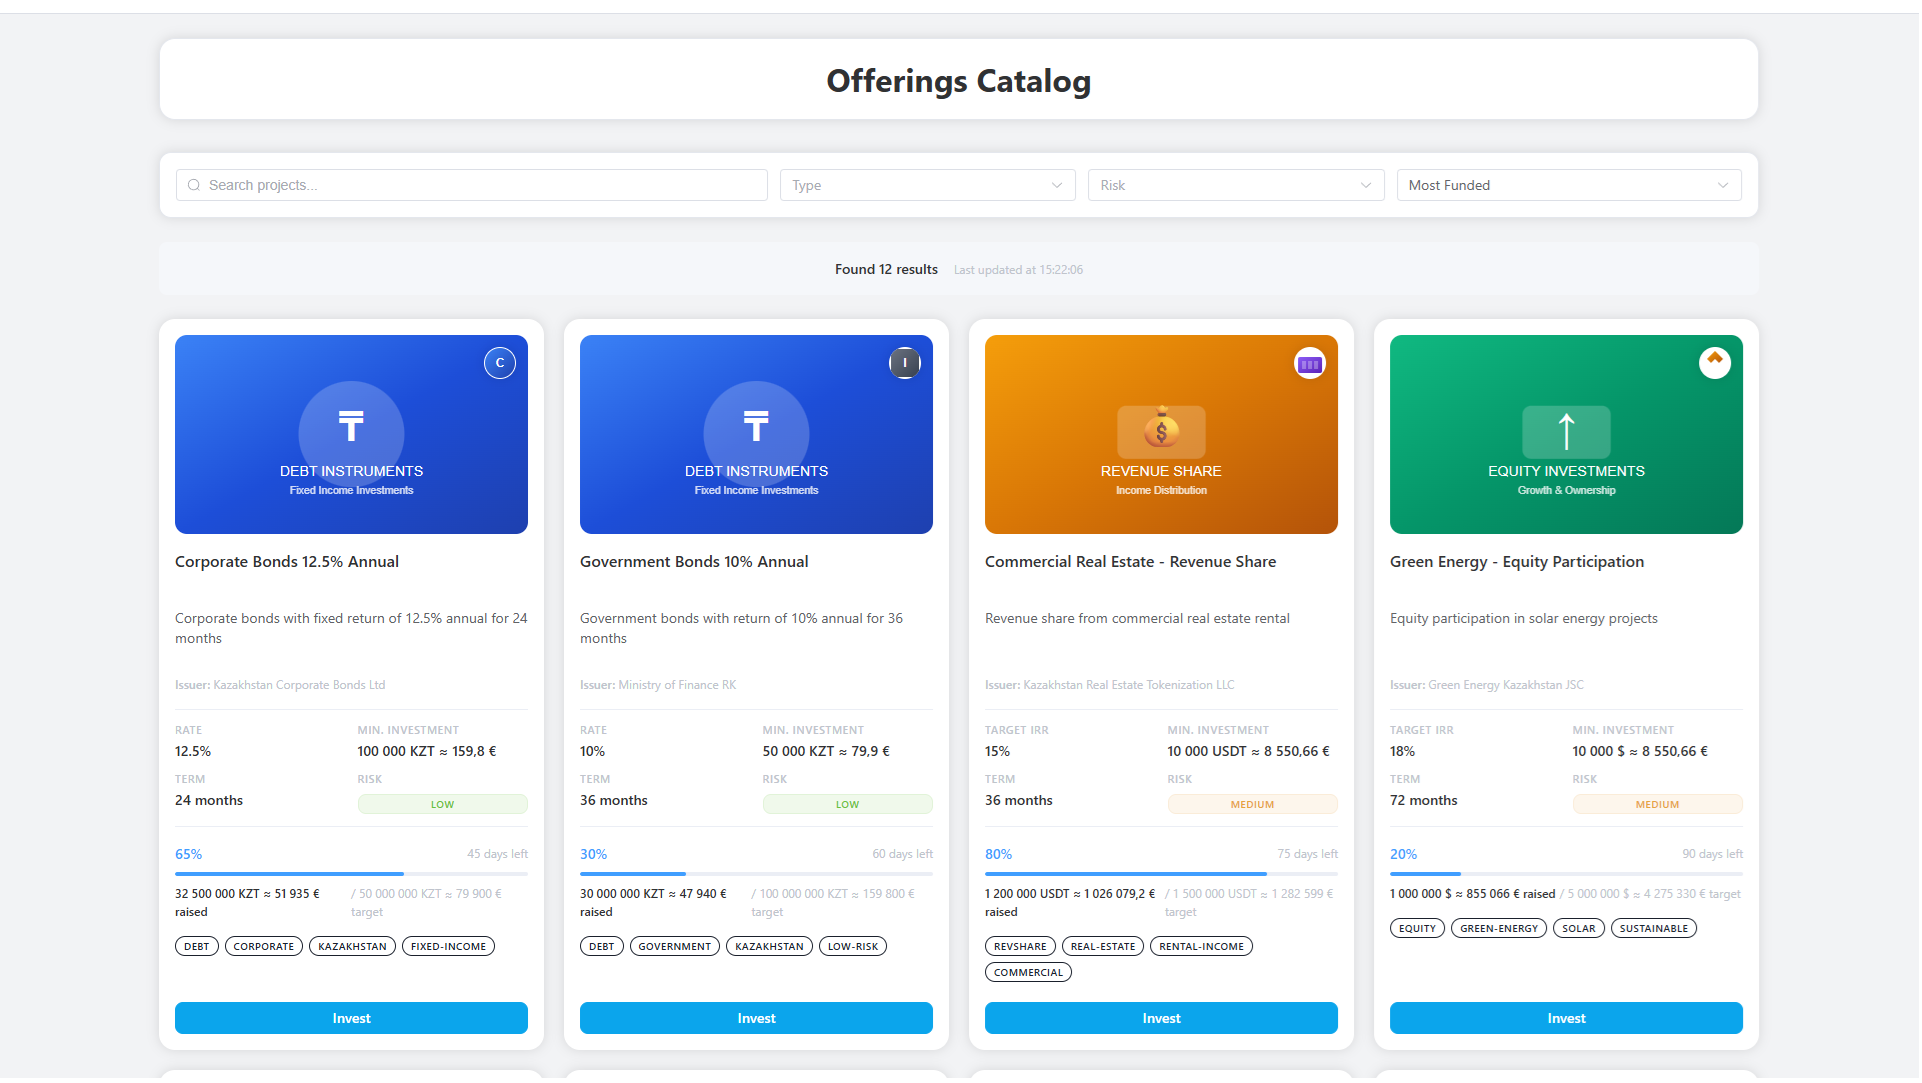
Task: Open the Type filter dropdown
Action: [x=926, y=185]
